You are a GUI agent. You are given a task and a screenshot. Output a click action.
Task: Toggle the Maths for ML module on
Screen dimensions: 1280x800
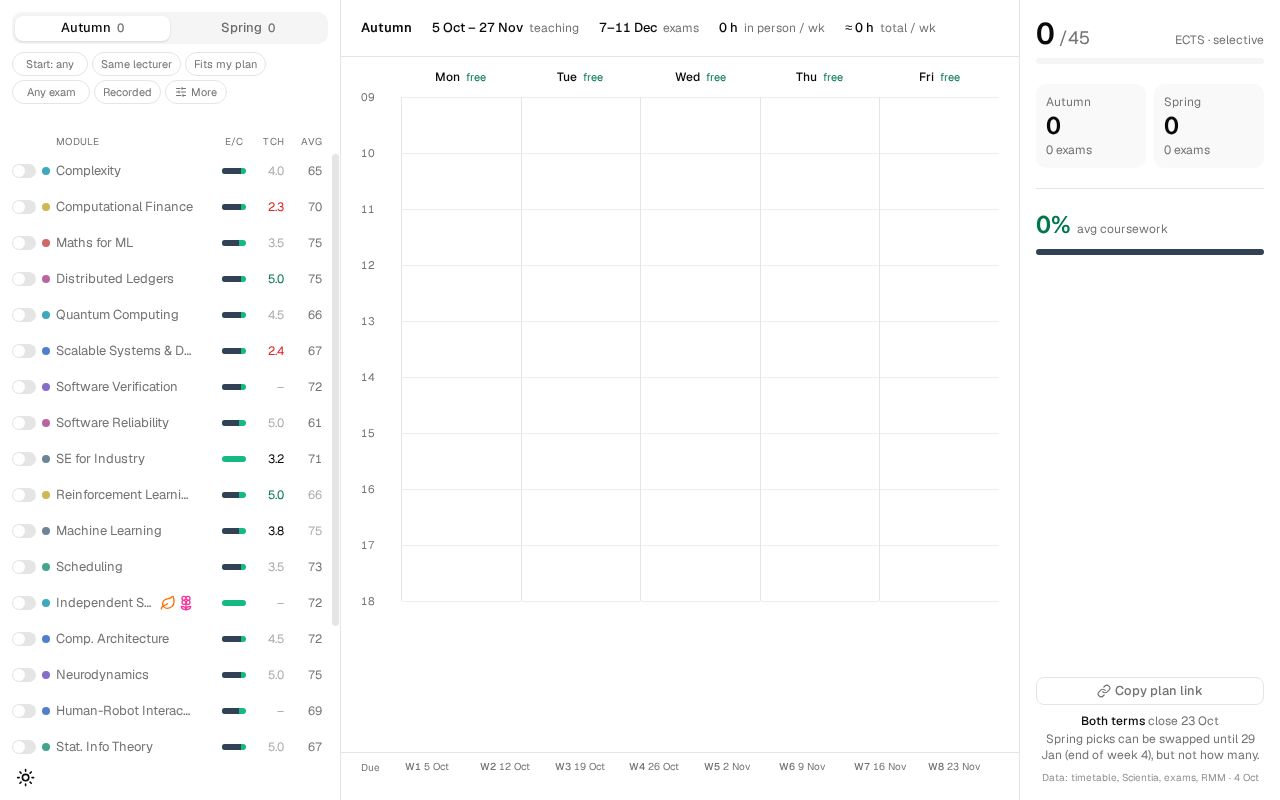point(24,243)
